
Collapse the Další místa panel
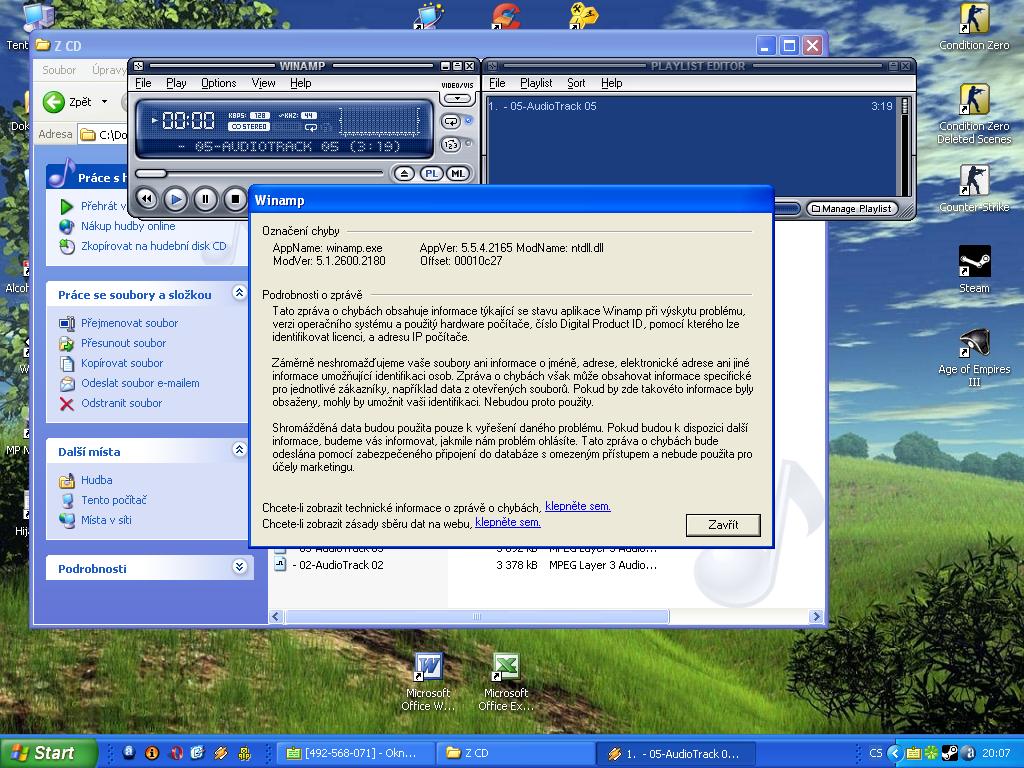[239, 450]
